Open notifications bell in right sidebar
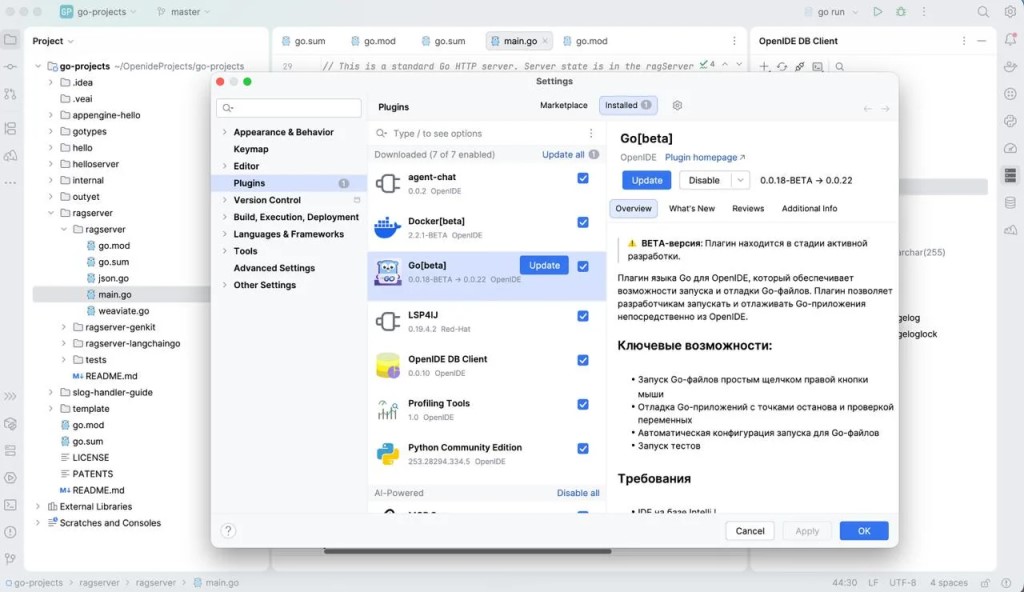This screenshot has width=1024, height=592. [x=1010, y=40]
